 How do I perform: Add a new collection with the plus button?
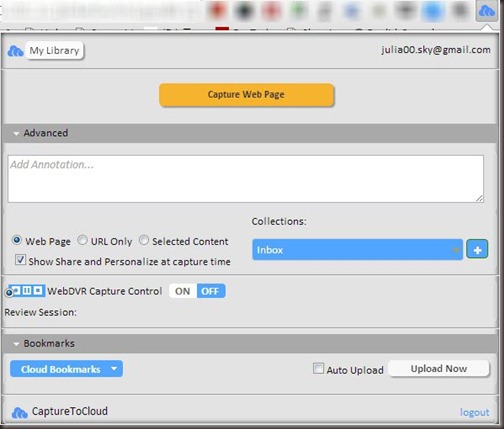[x=477, y=249]
